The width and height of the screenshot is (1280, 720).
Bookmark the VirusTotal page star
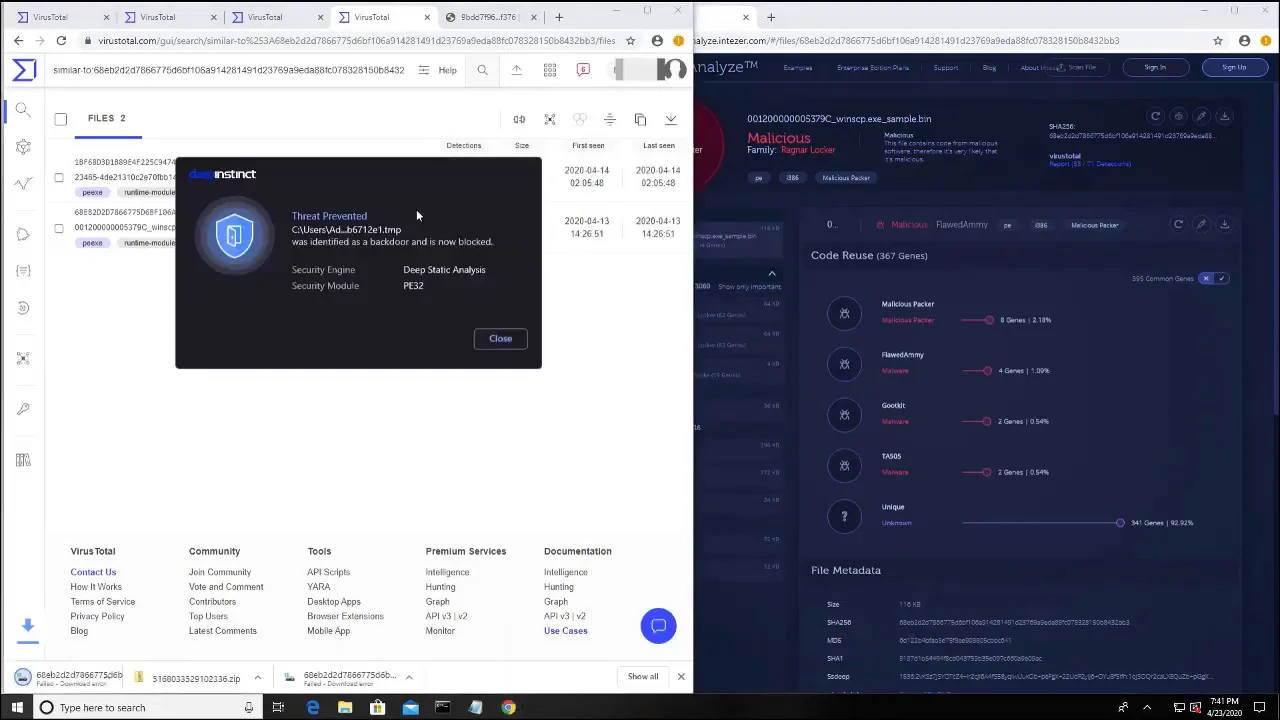click(x=630, y=41)
